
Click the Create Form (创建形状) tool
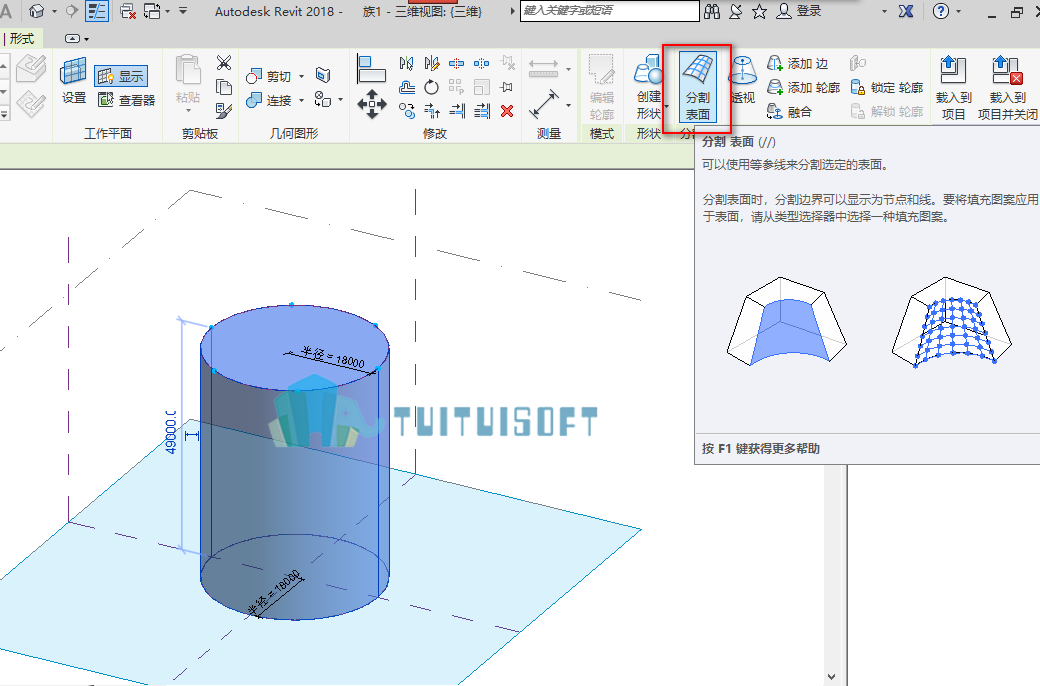[x=648, y=87]
